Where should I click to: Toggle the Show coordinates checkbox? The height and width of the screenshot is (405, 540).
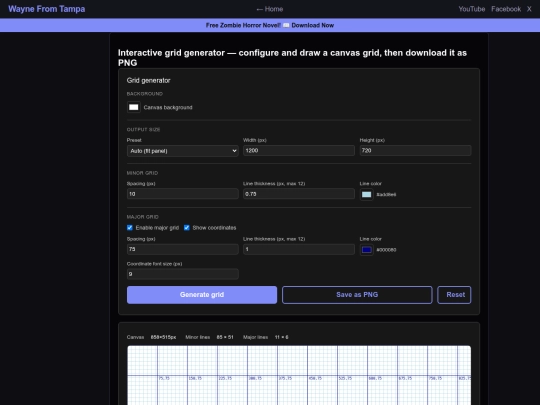[187, 228]
